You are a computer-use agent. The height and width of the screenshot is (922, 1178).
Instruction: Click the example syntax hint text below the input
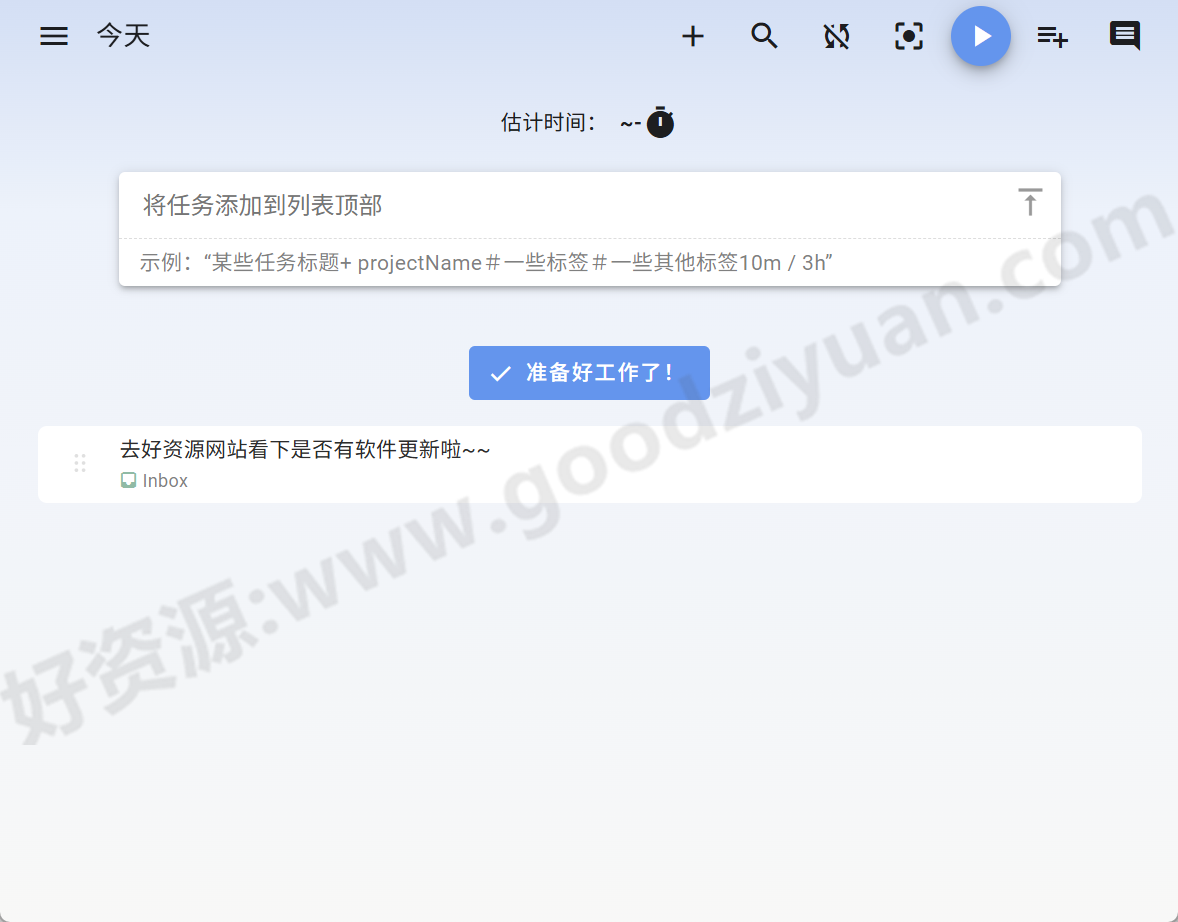point(487,262)
